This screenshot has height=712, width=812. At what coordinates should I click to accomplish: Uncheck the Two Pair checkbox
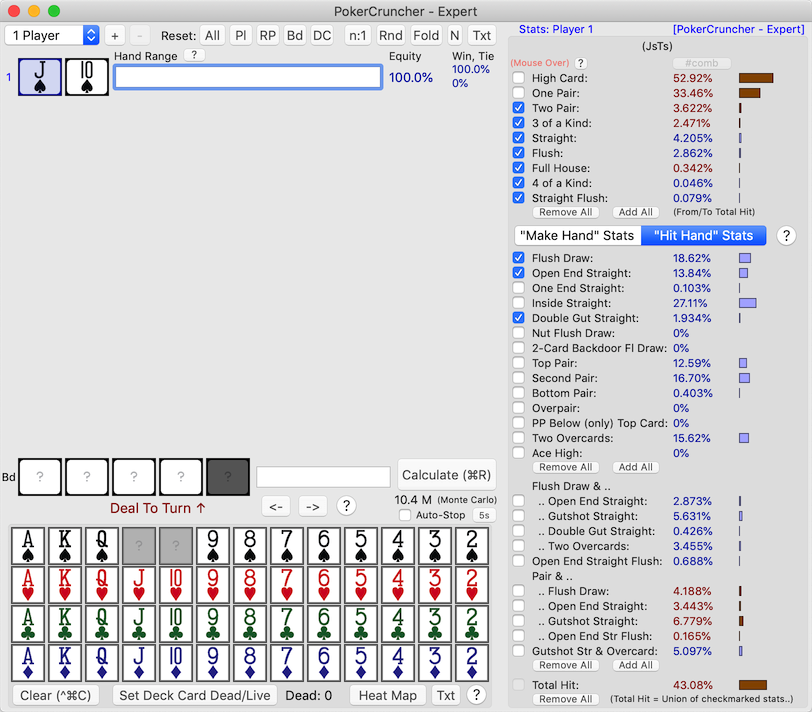518,108
